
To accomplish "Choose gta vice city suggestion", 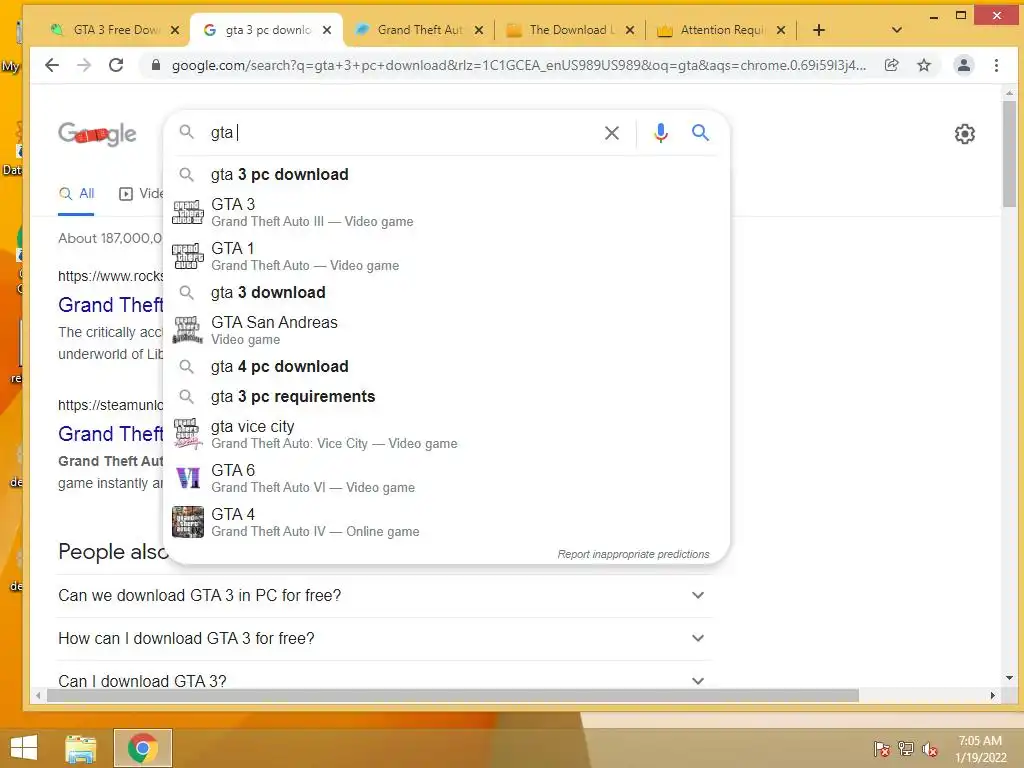I will [446, 434].
